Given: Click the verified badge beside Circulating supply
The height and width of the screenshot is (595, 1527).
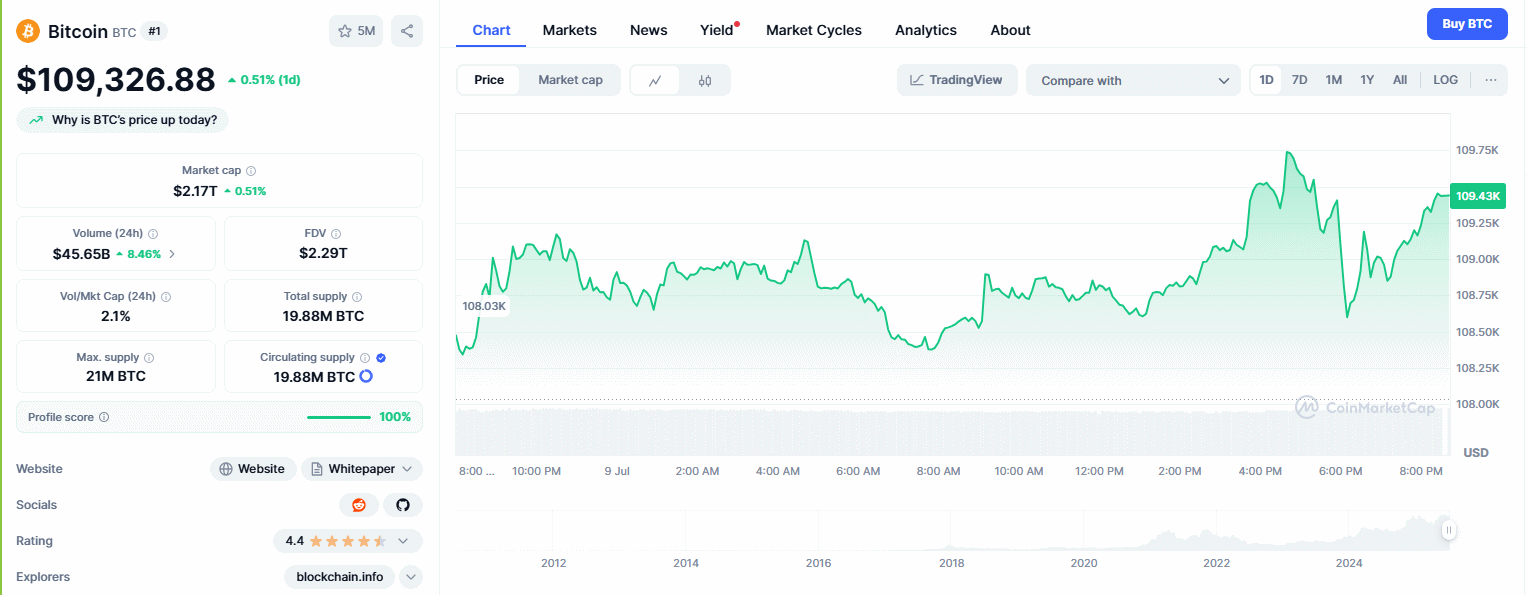Looking at the screenshot, I should pyautogui.click(x=381, y=358).
